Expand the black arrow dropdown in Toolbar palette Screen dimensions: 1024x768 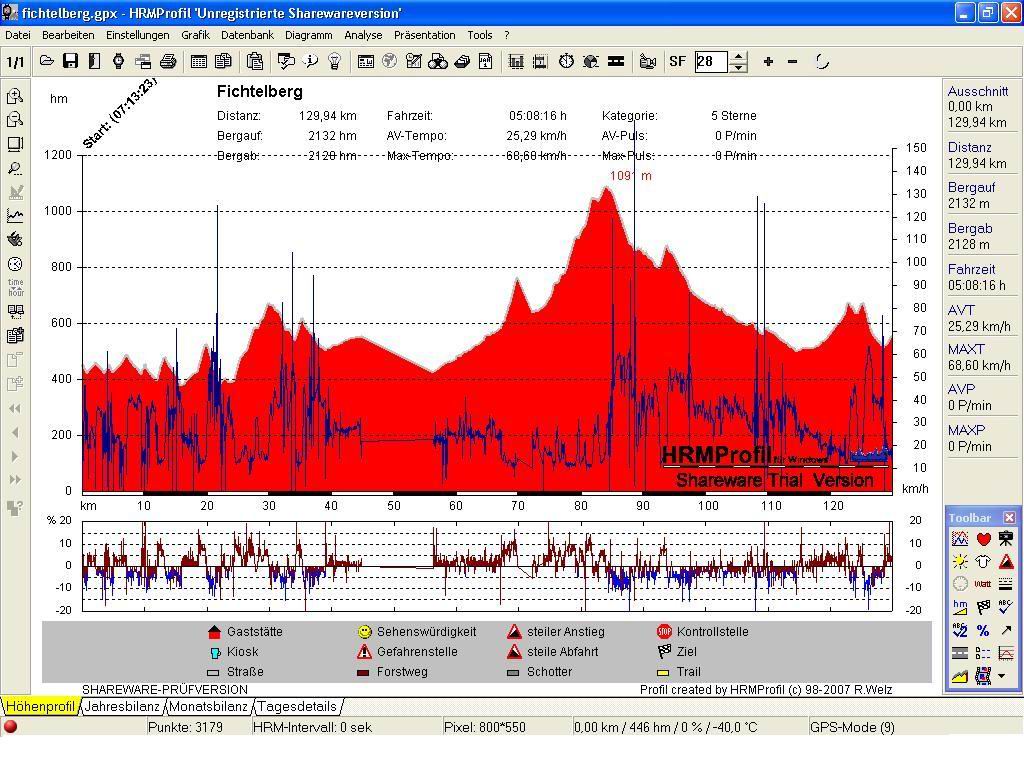coord(1003,676)
